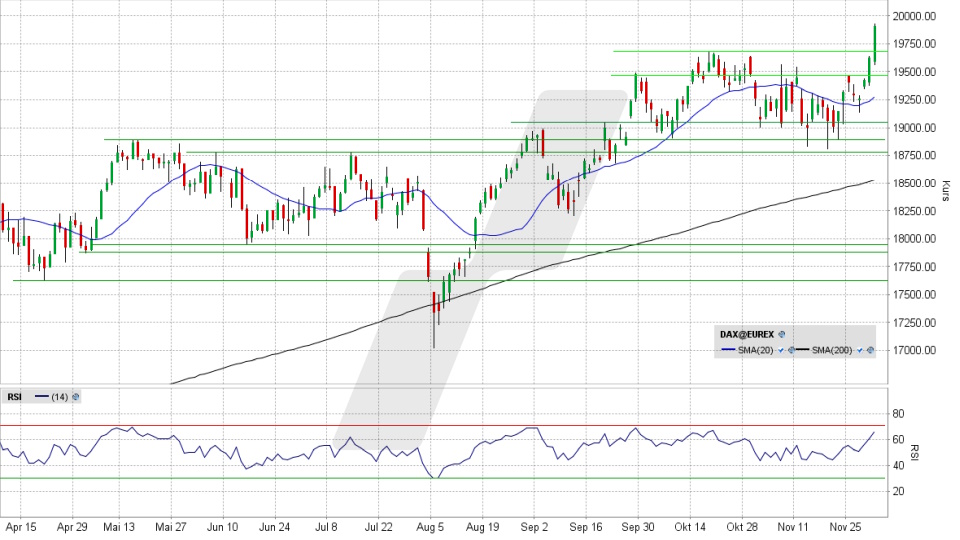This screenshot has width=960, height=540.
Task: Open settings gear beside SMA(20)
Action: click(x=792, y=350)
